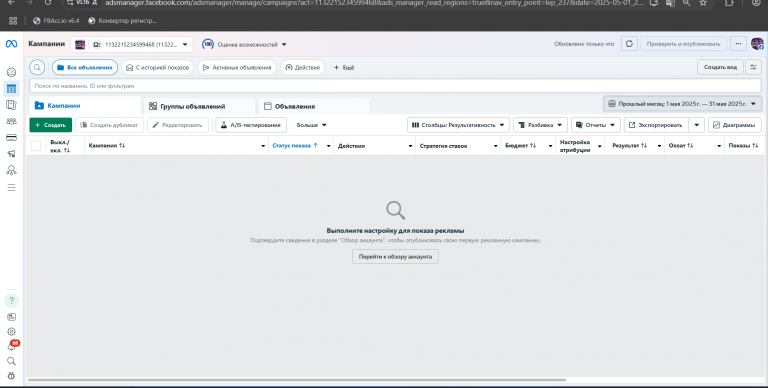Open the help question mark icon
This screenshot has height=388, width=768.
click(x=11, y=300)
